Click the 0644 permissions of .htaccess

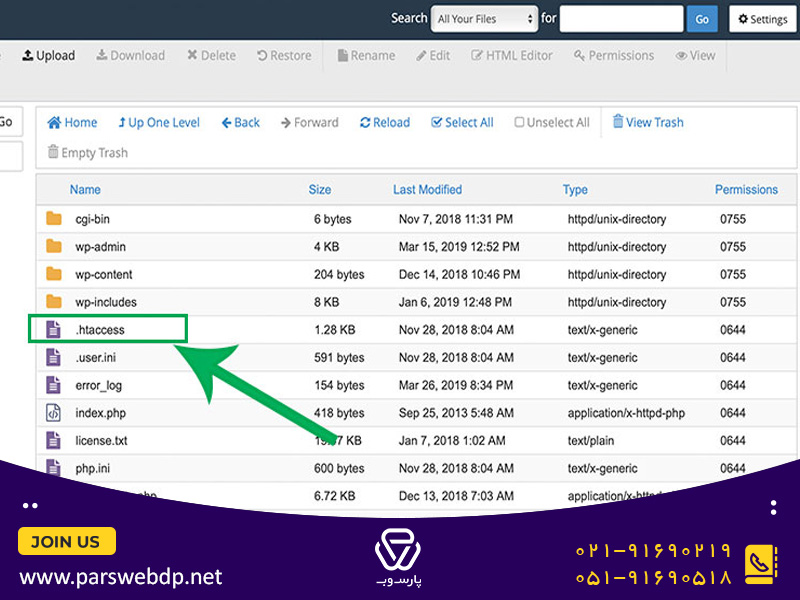coord(733,330)
